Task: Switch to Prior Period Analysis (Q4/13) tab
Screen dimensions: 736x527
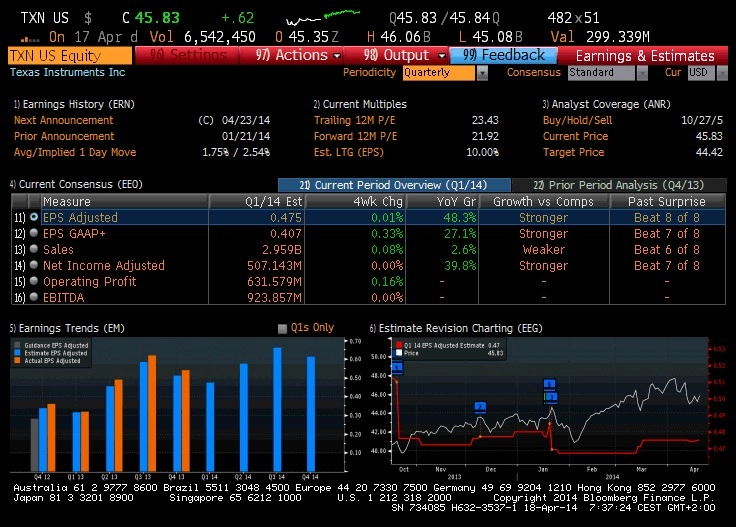Action: point(619,185)
